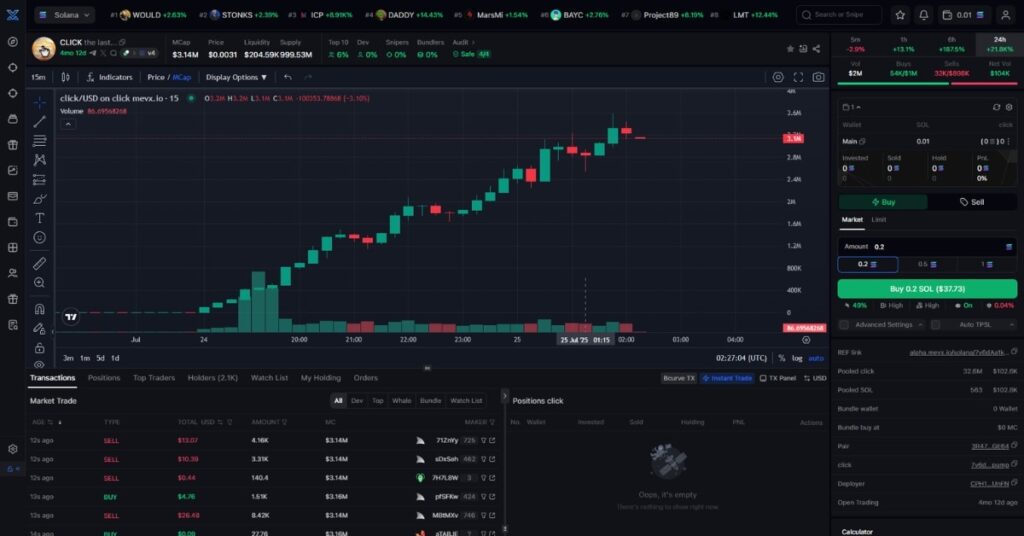Image resolution: width=1024 pixels, height=536 pixels.
Task: Open the left sidebar compass icon
Action: 12,42
